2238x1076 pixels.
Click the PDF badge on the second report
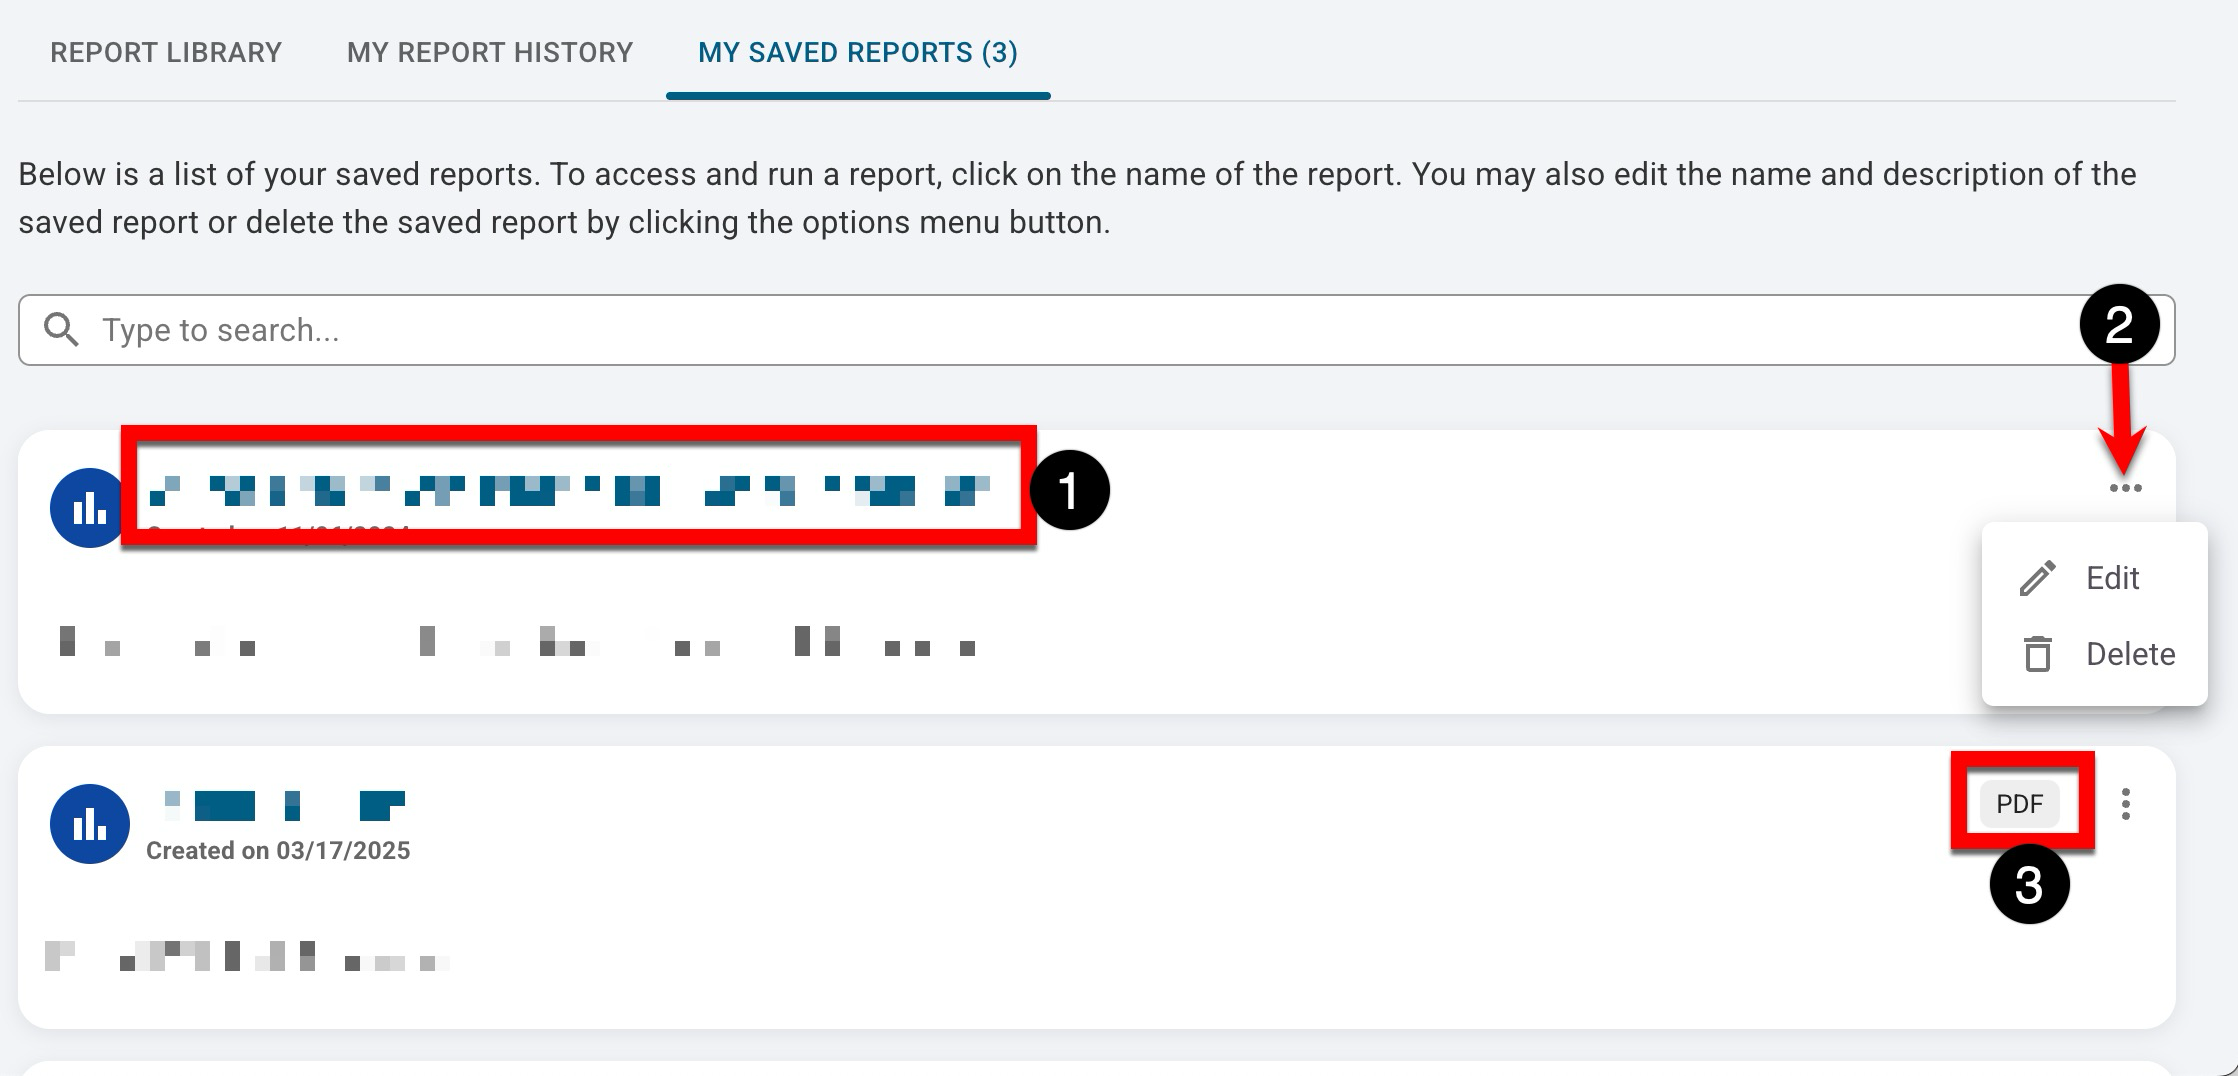(x=2019, y=804)
